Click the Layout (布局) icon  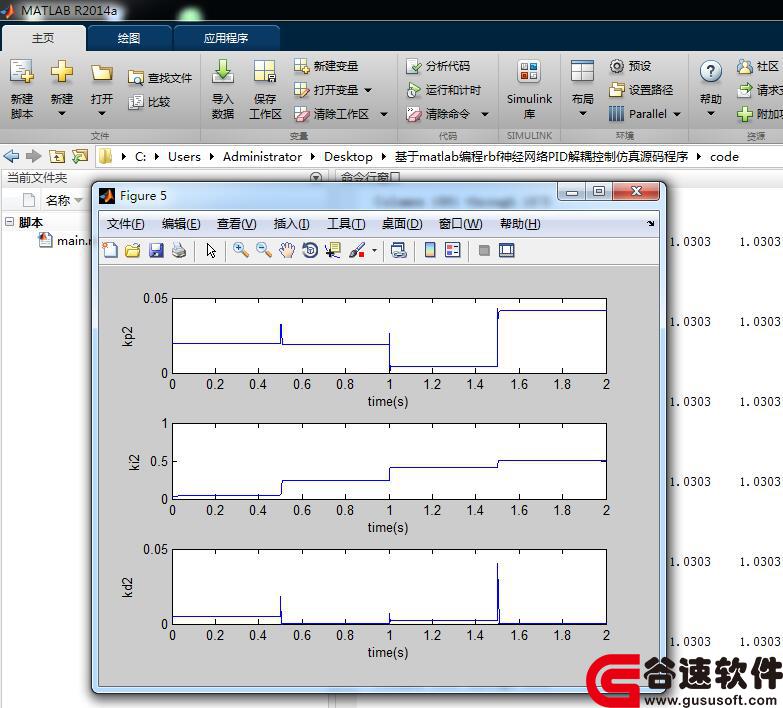pos(582,71)
